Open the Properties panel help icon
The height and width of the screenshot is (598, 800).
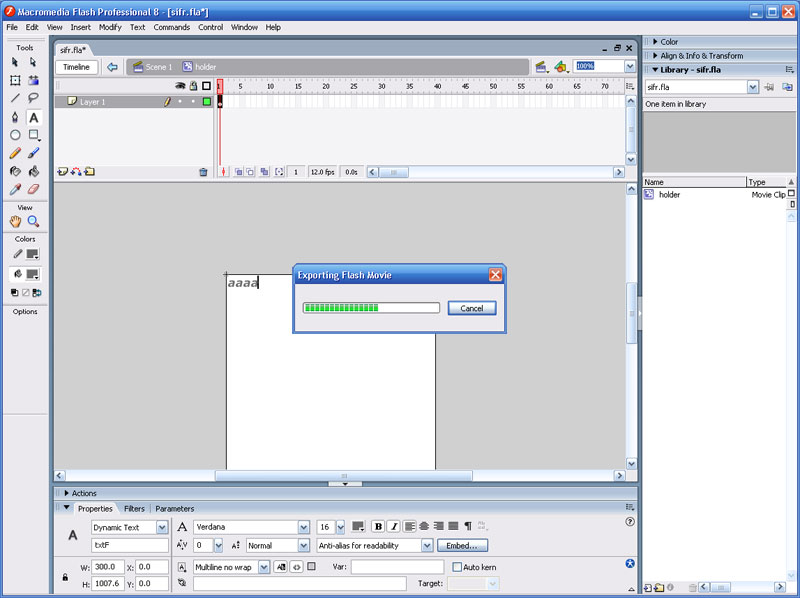[630, 521]
